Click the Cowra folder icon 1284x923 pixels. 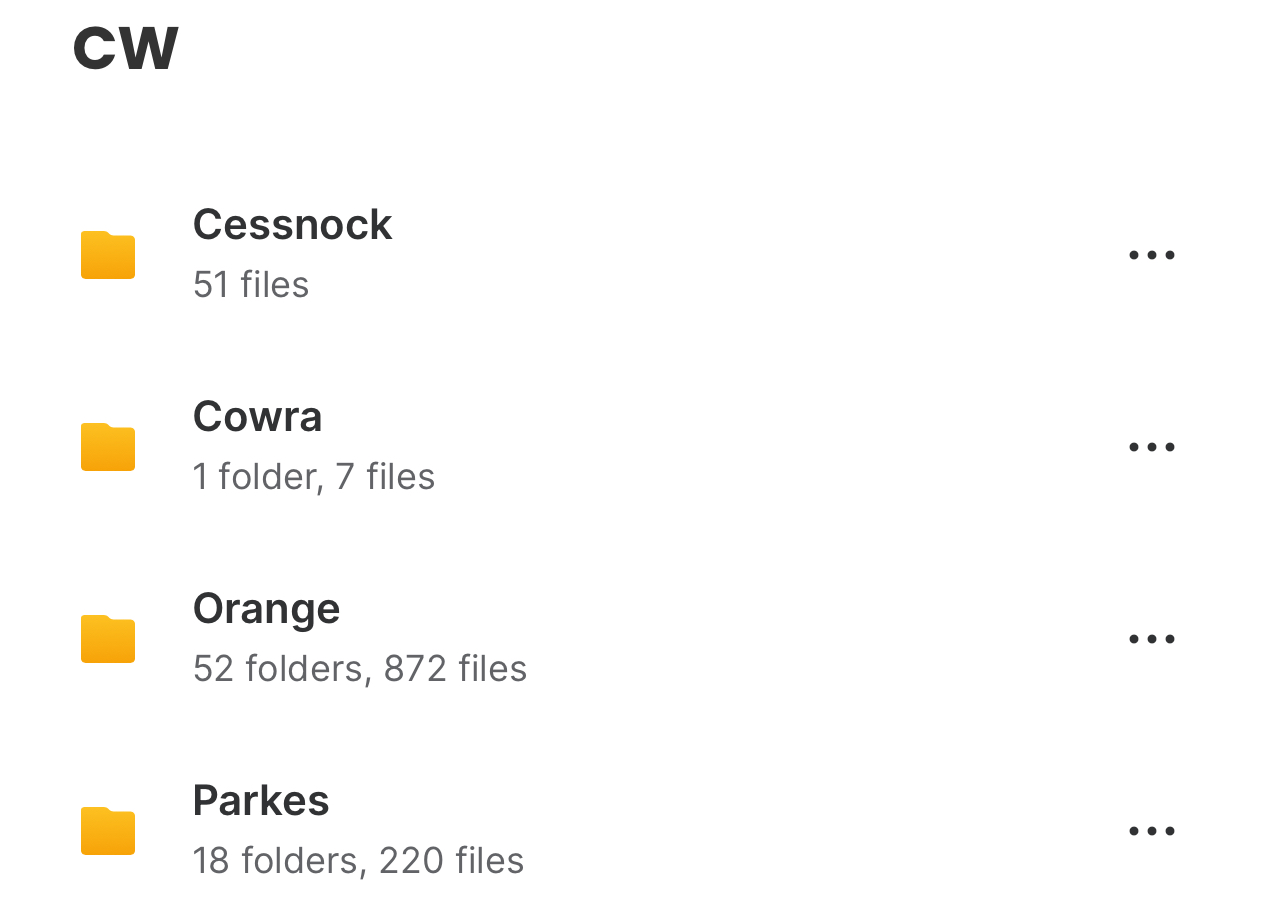point(108,447)
